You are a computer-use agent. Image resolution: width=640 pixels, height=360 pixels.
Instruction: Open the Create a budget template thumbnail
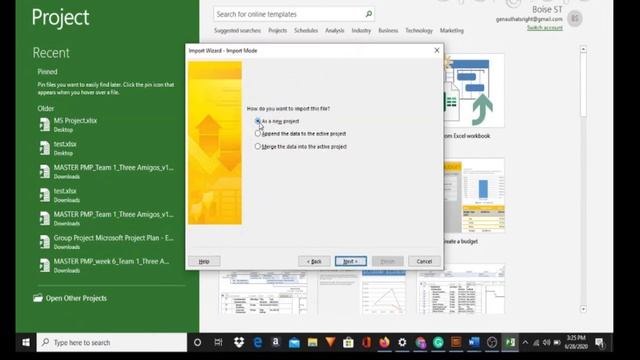click(x=474, y=196)
